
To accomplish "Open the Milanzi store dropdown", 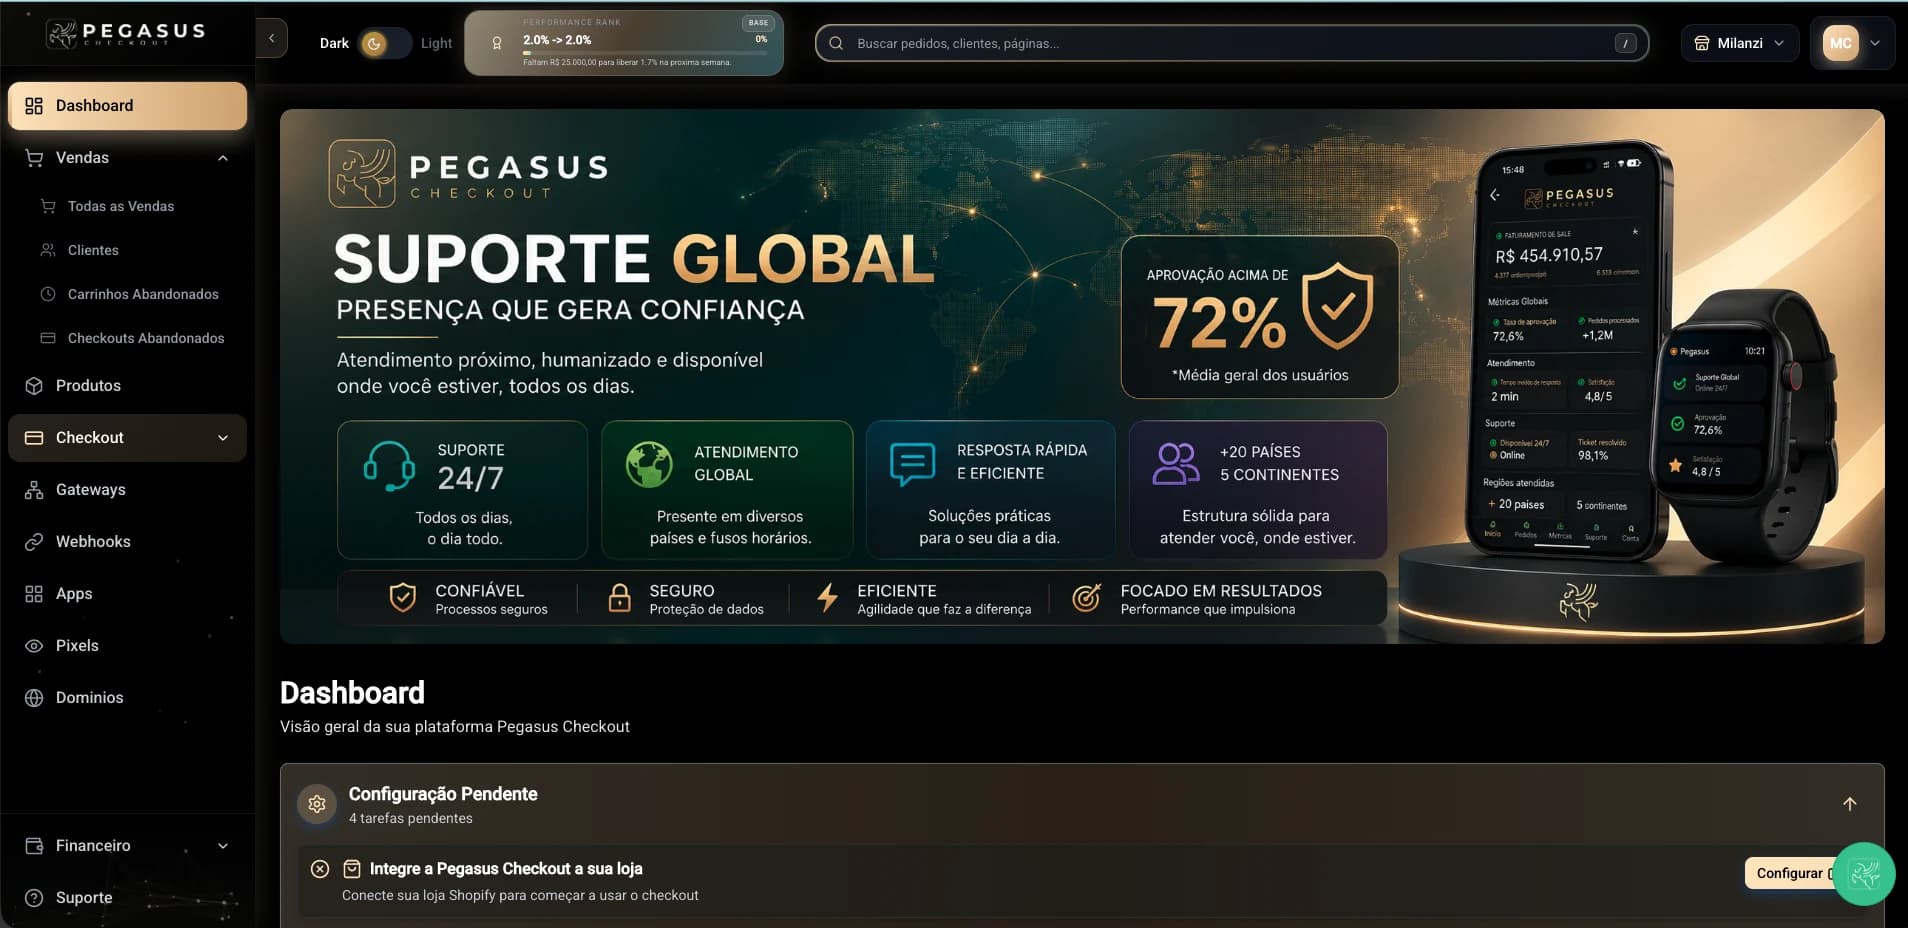I will click(1740, 43).
